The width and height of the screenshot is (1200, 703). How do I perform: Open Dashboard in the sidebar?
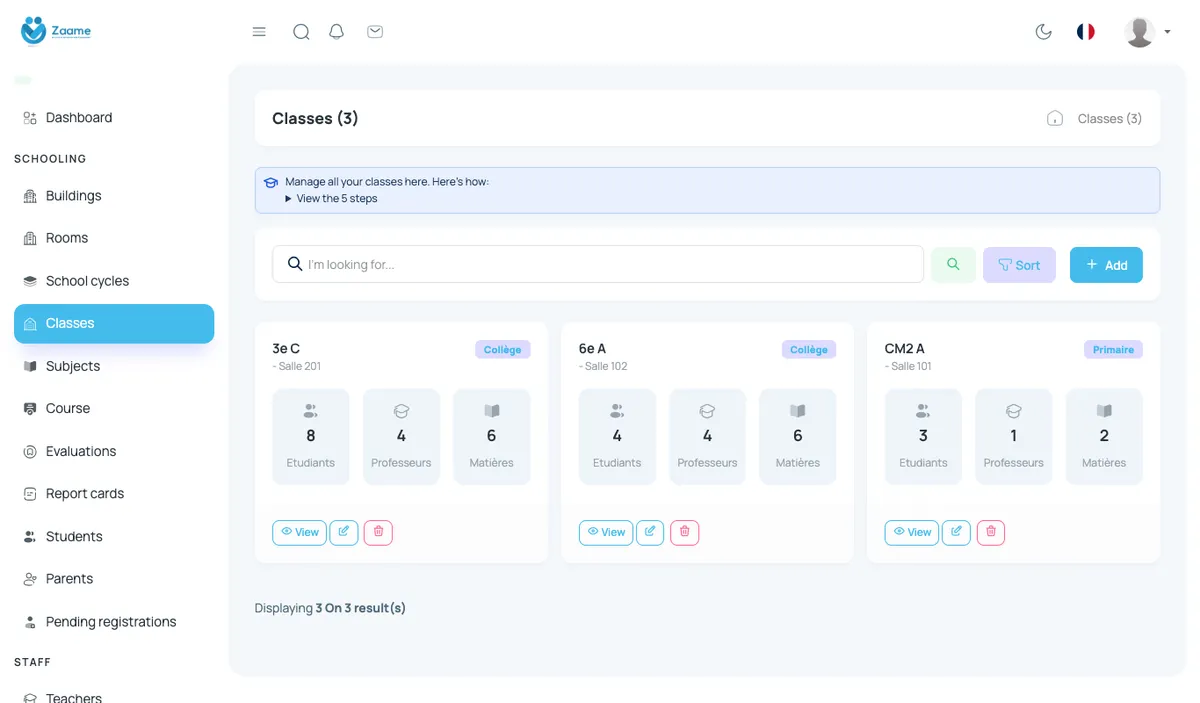114,118
